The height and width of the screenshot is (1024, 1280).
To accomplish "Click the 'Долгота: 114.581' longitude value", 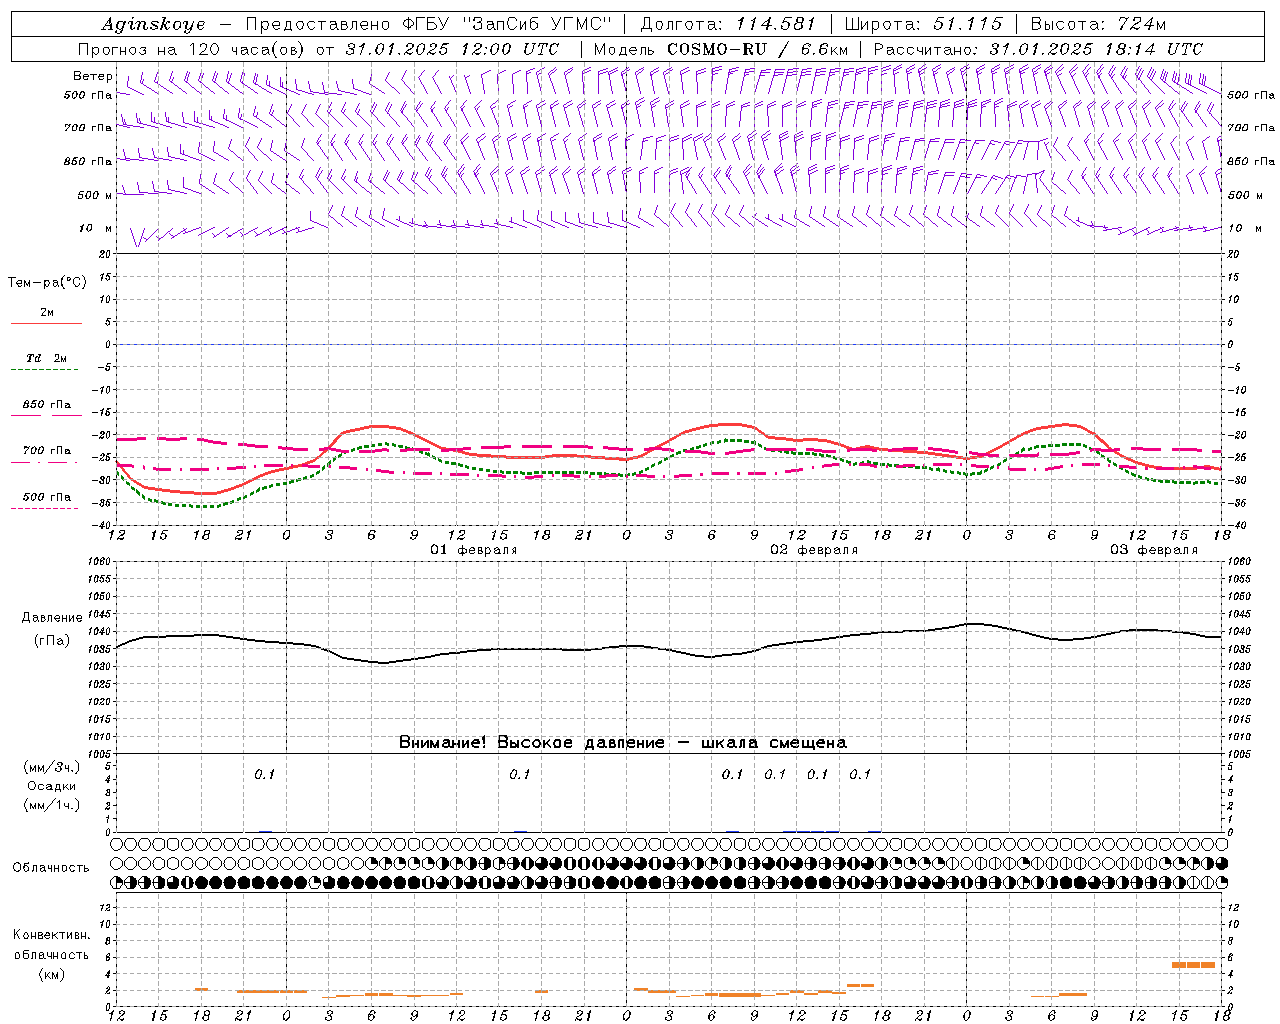I will point(728,24).
